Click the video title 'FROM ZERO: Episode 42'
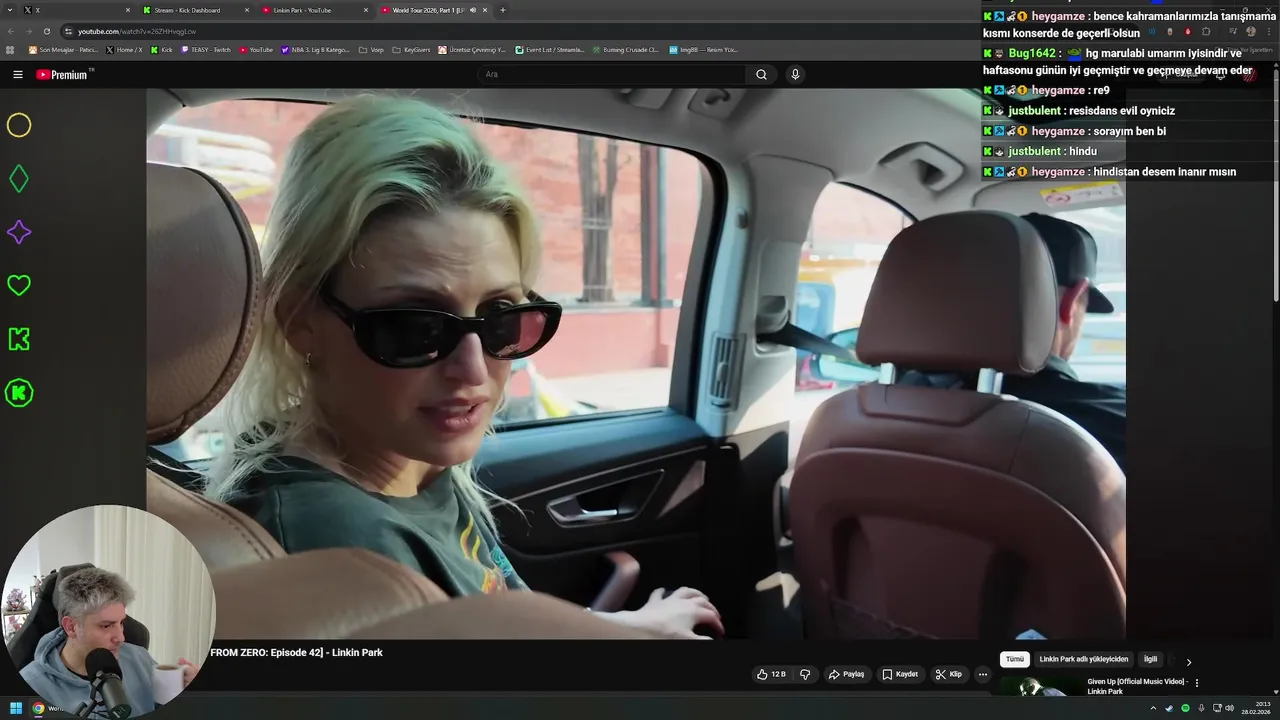Viewport: 1280px width, 720px height. tap(296, 652)
